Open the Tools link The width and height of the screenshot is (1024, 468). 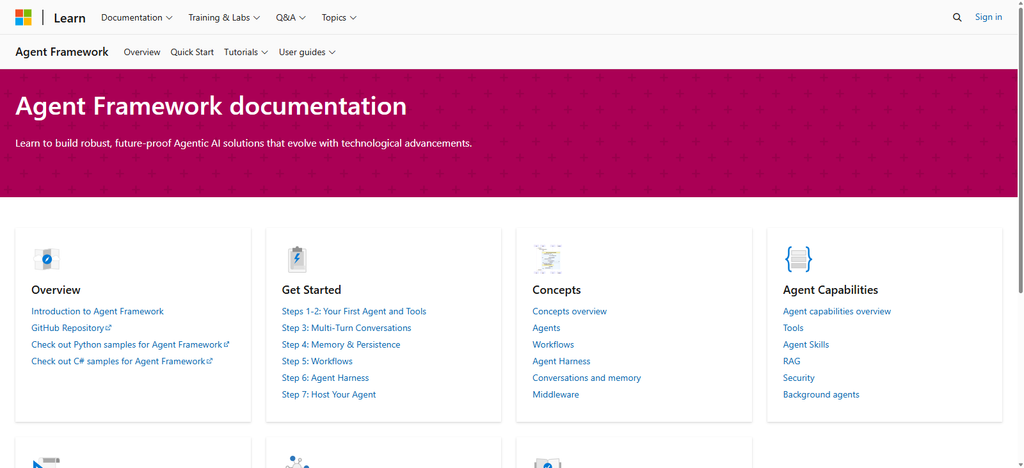[793, 328]
